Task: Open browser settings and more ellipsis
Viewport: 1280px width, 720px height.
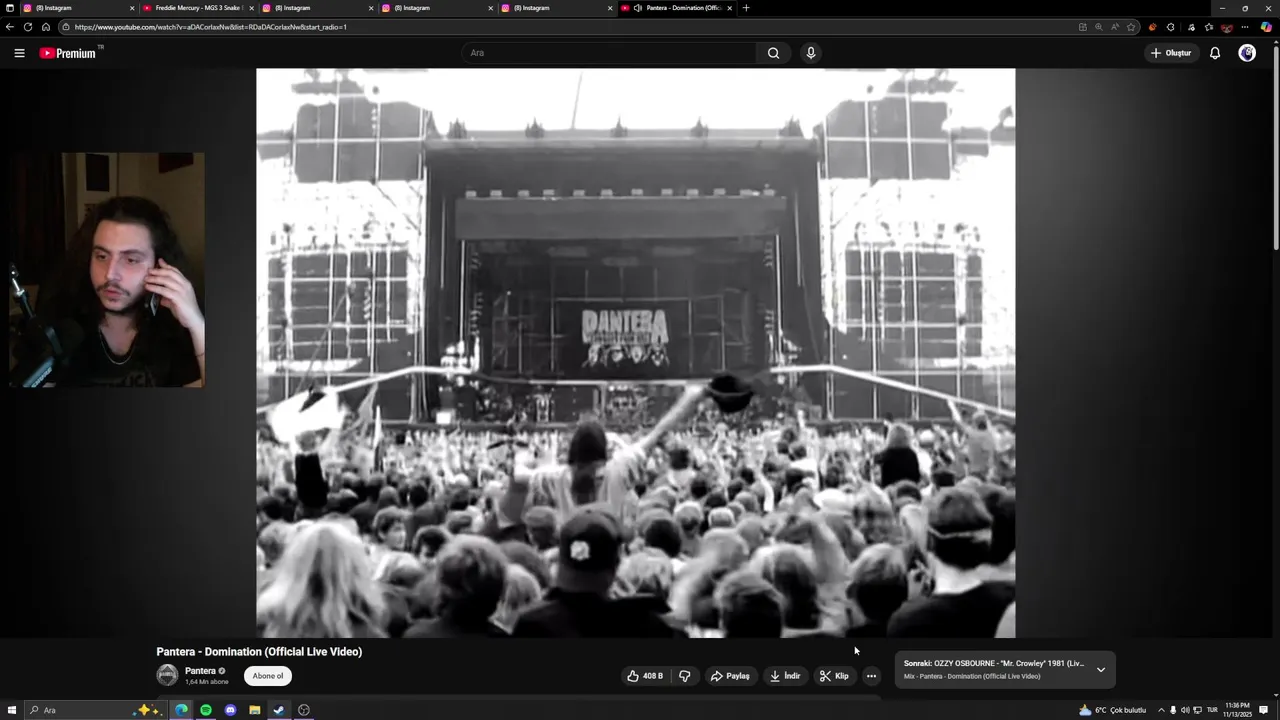Action: pyautogui.click(x=1245, y=27)
